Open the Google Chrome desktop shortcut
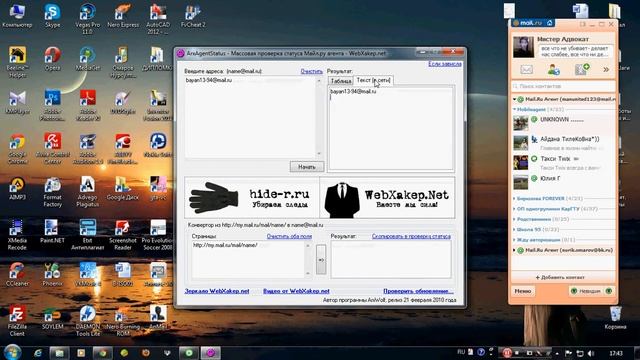 point(17,149)
